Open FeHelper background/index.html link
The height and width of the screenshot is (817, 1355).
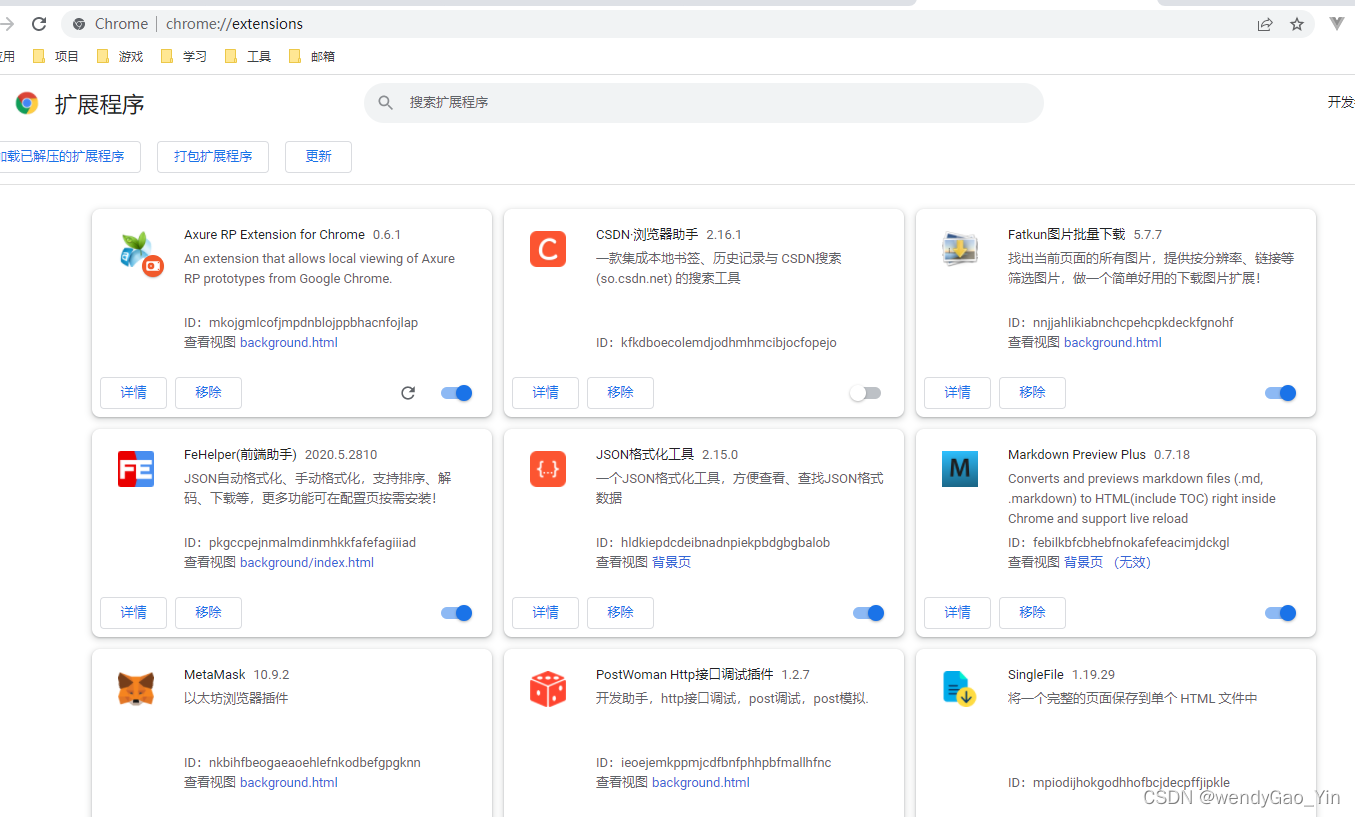tap(307, 562)
